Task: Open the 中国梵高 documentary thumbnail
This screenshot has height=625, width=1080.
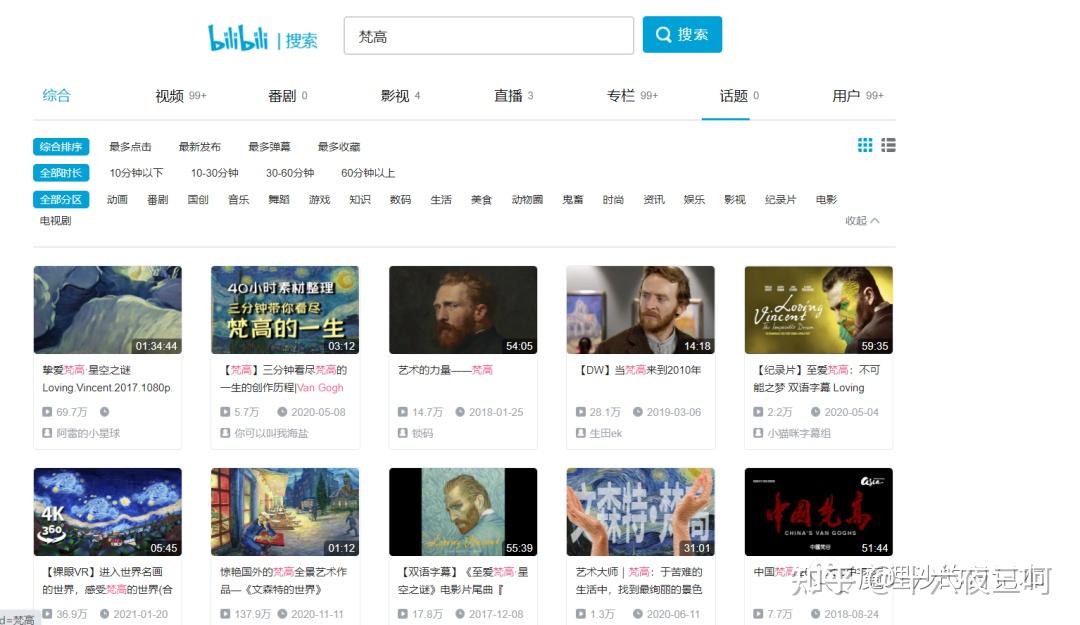Action: click(818, 510)
